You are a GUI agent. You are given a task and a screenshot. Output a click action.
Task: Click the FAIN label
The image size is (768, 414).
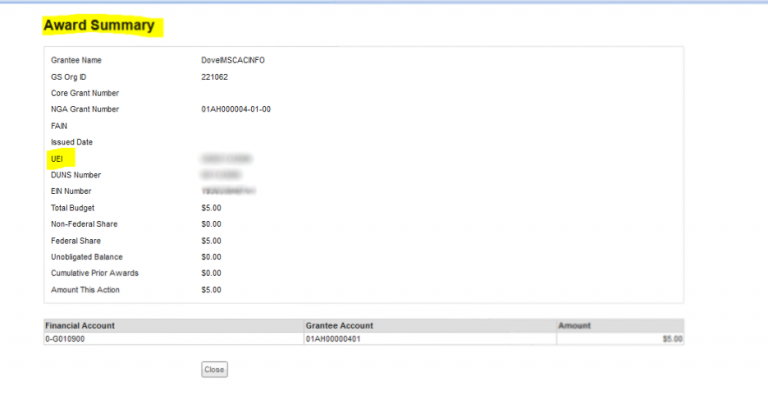59,126
